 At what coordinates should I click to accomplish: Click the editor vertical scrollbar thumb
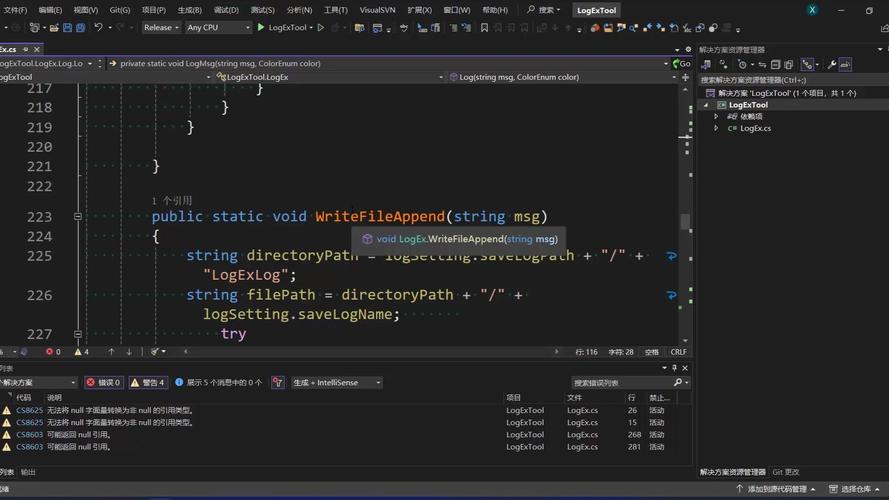[685, 222]
